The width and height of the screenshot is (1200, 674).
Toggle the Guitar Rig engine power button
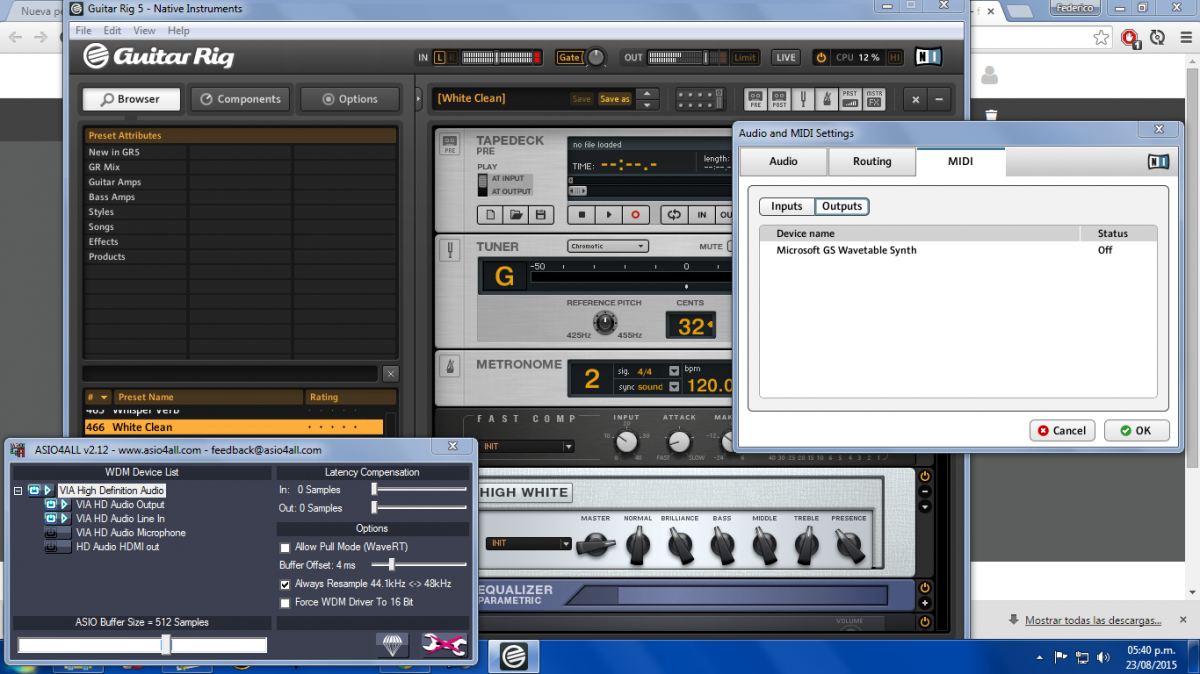[x=821, y=57]
